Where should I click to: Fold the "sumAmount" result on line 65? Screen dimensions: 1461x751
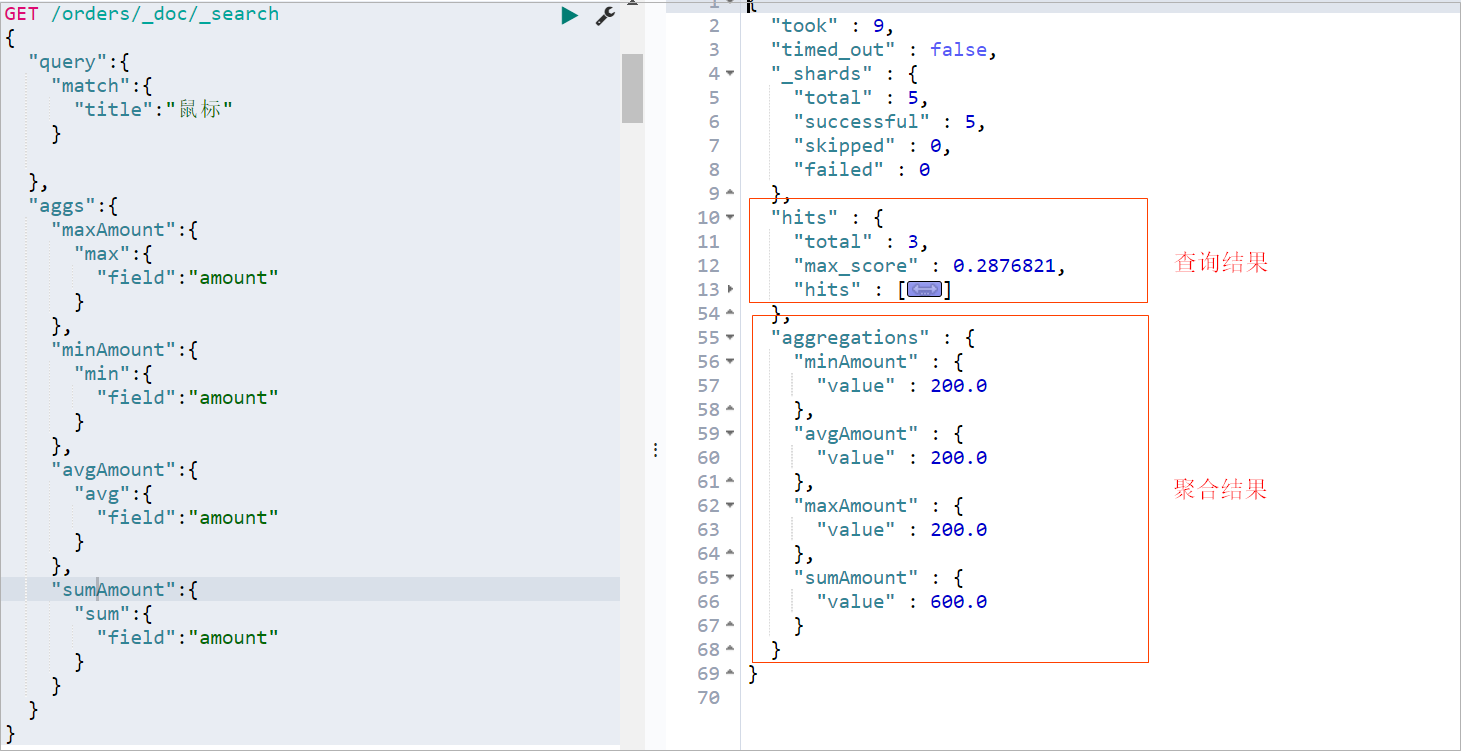coord(730,577)
